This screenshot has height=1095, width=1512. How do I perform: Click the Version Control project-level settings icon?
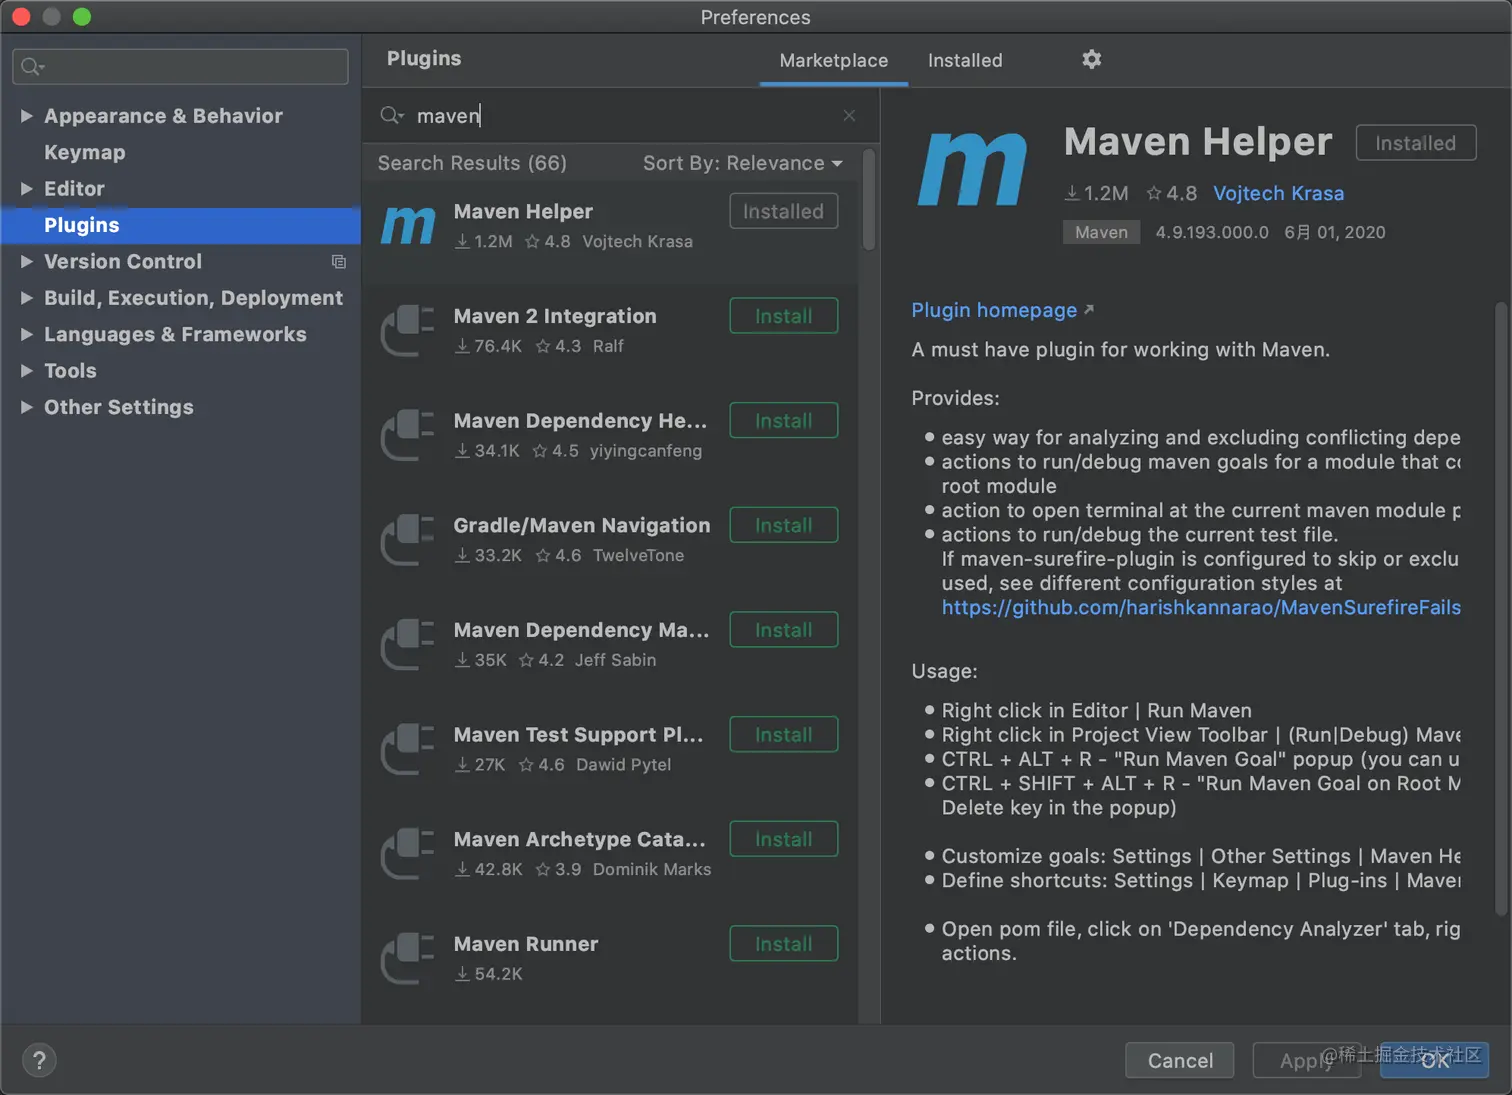pos(339,262)
